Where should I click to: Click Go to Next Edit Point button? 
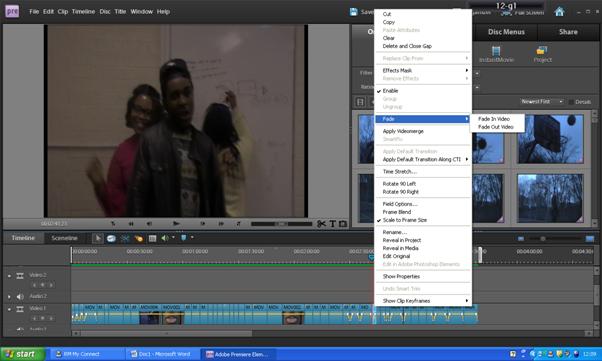[238, 224]
